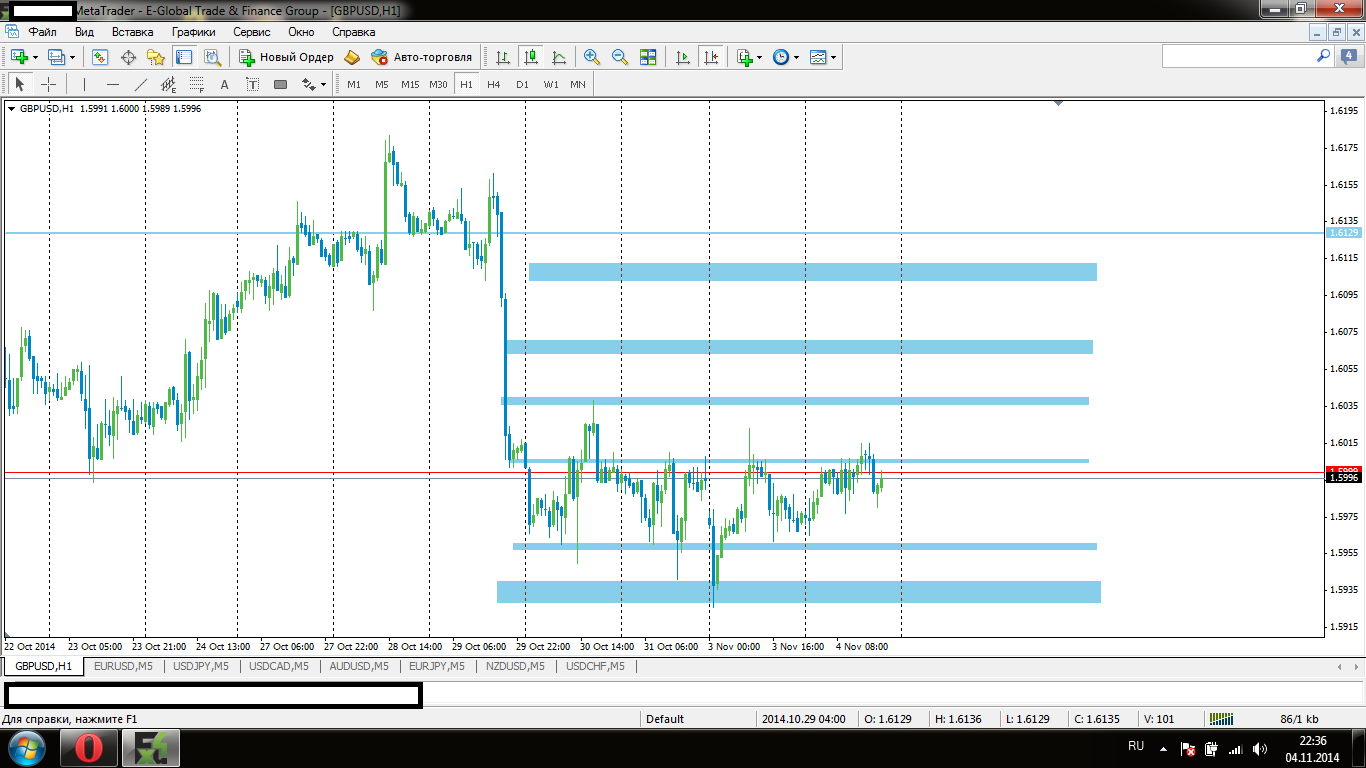Screen dimensions: 1366x768
Task: Select the Fibonacci retracement tool
Action: (197, 84)
